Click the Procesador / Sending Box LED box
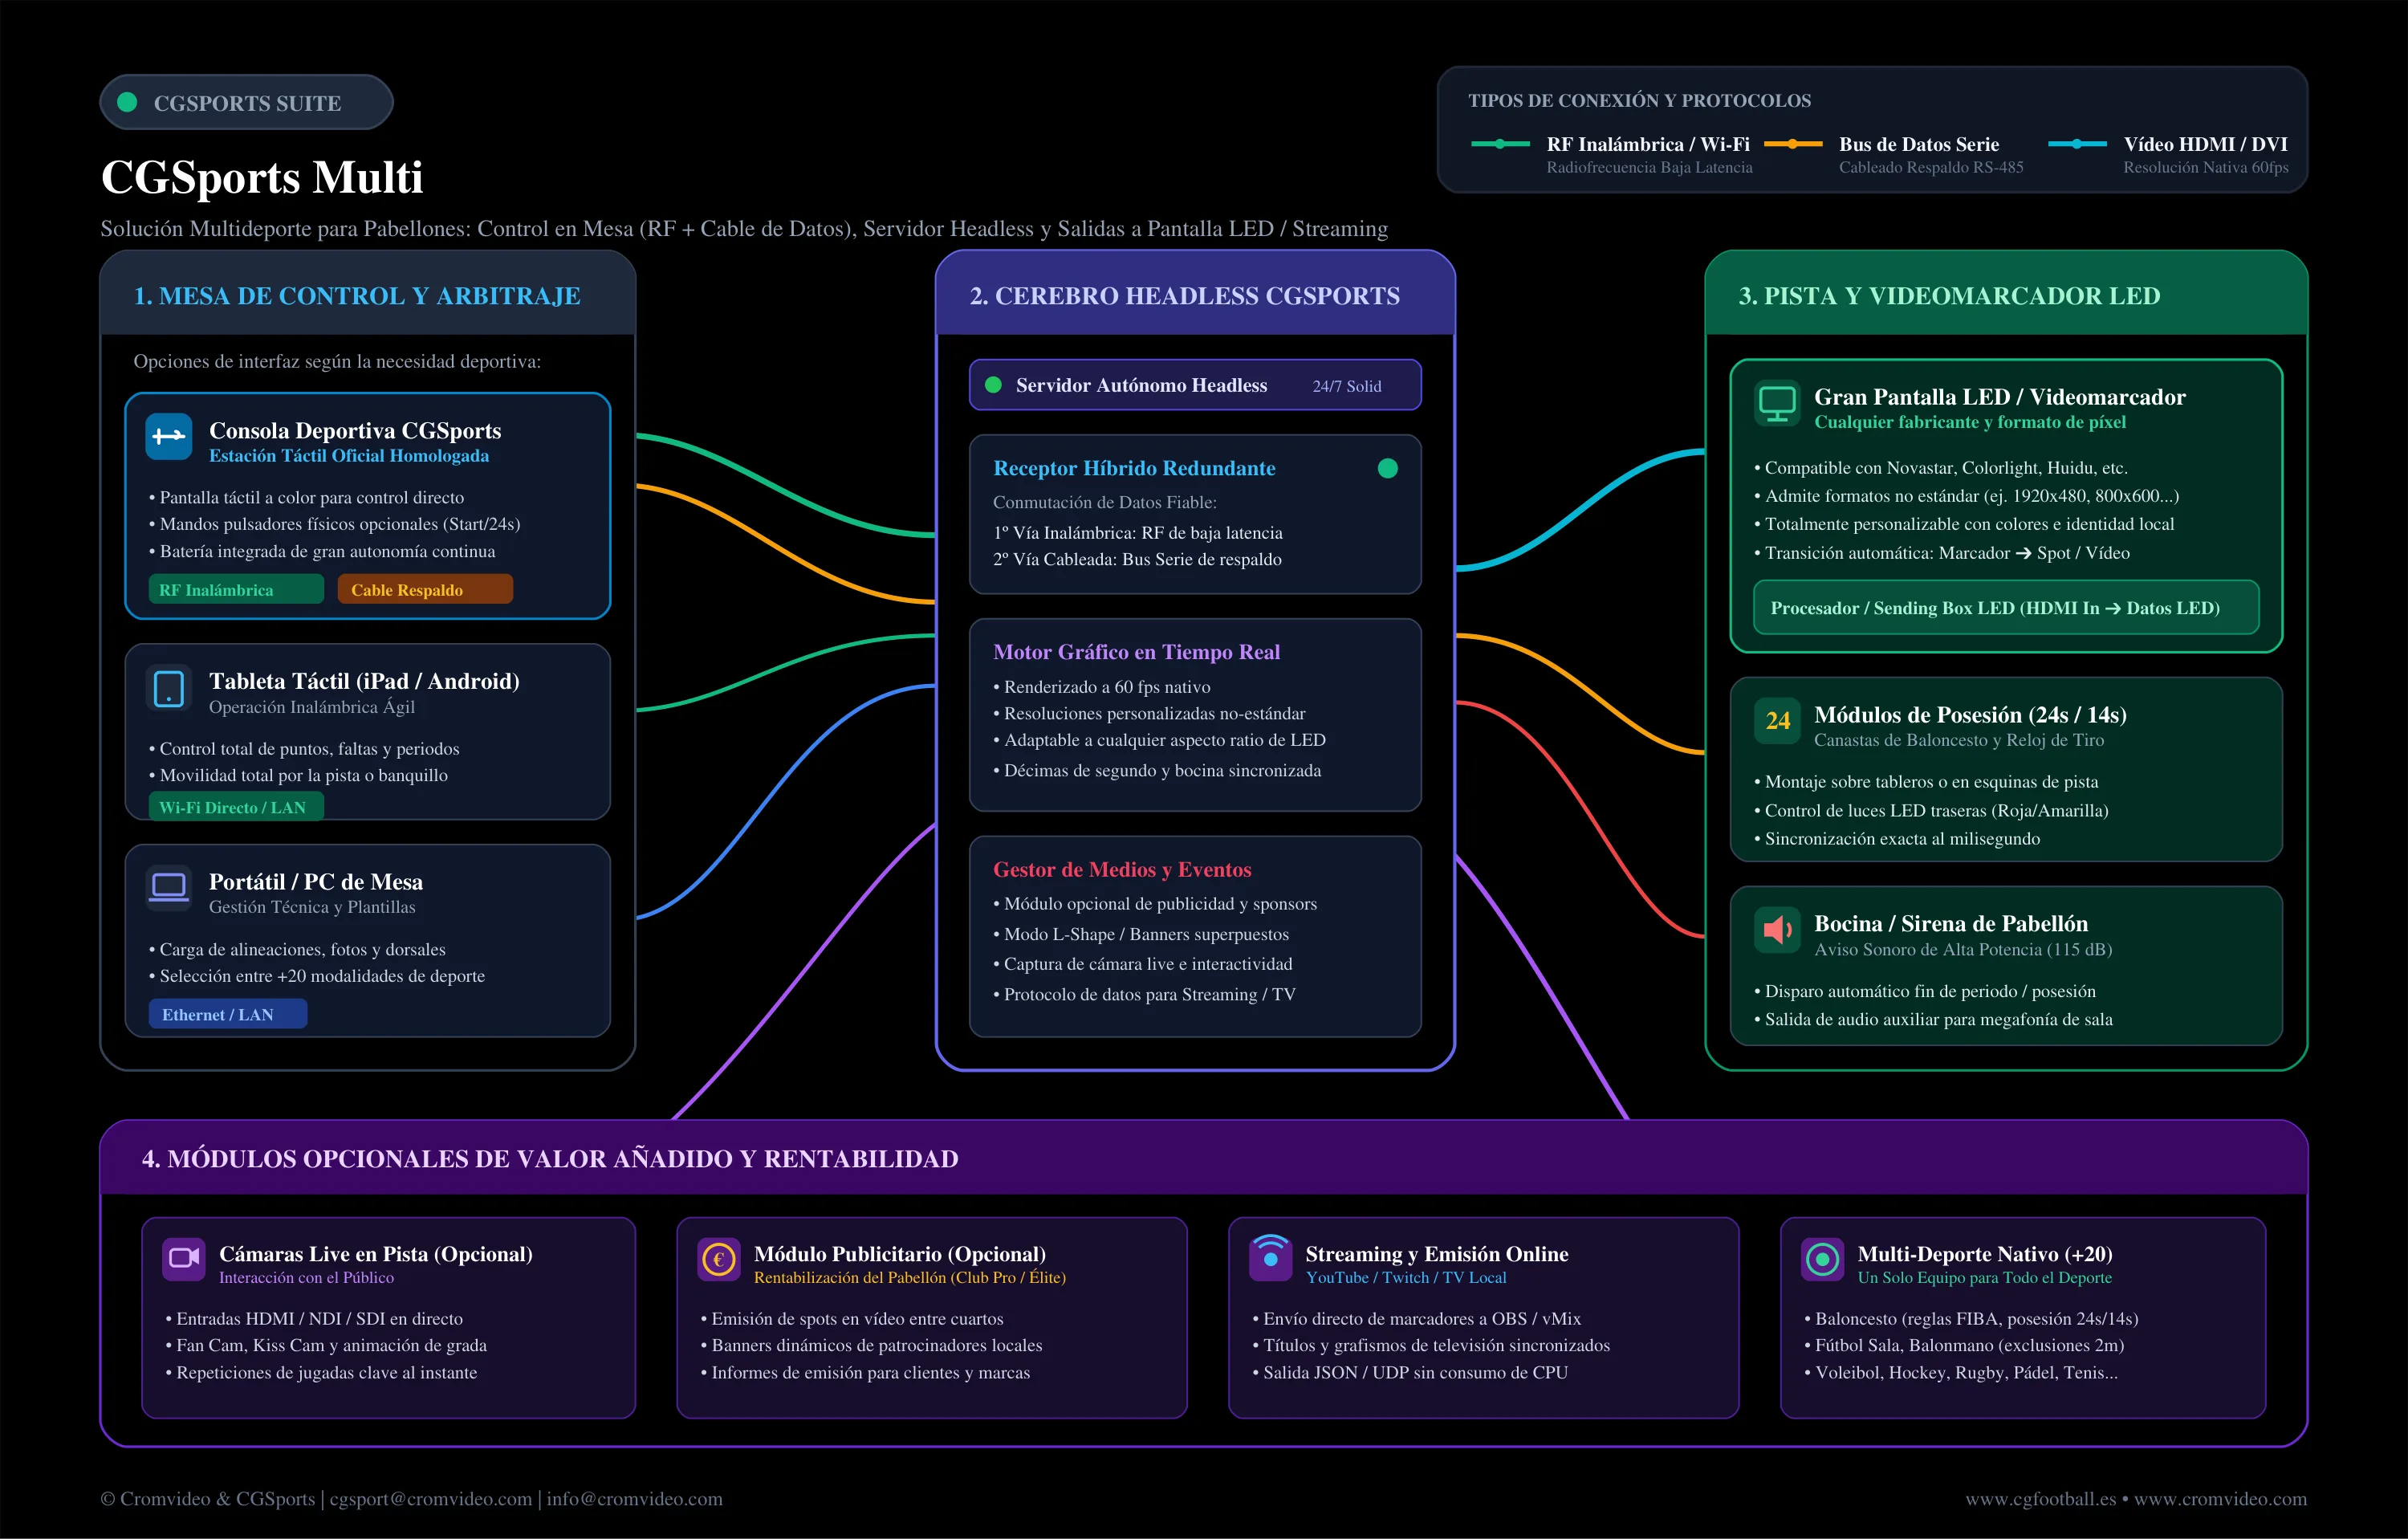Screen dimensions: 2408x1539 pos(2006,607)
